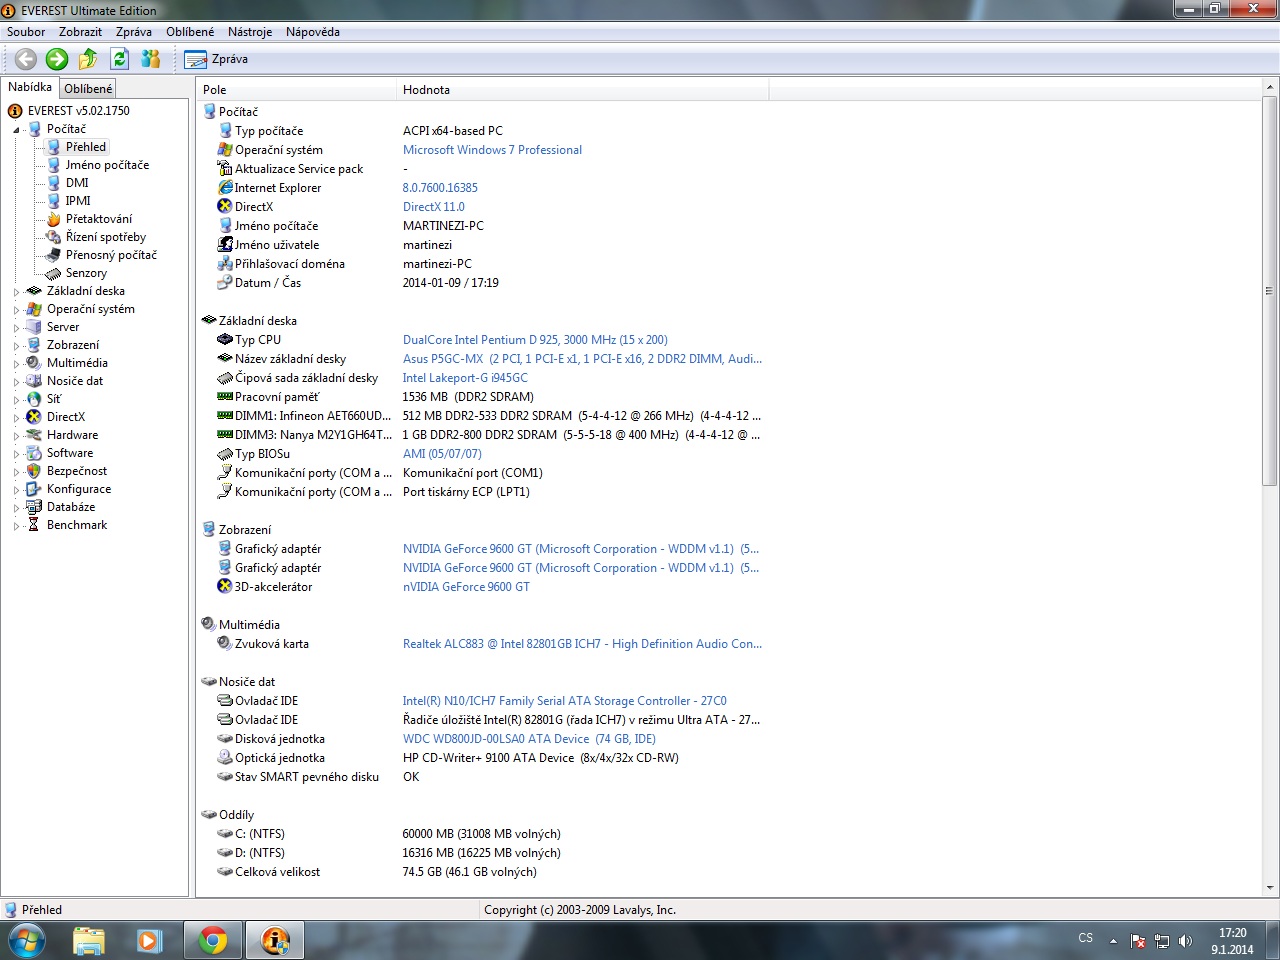The height and width of the screenshot is (960, 1280).
Task: Open the Realtek ALC883 audio link
Action: [x=582, y=644]
